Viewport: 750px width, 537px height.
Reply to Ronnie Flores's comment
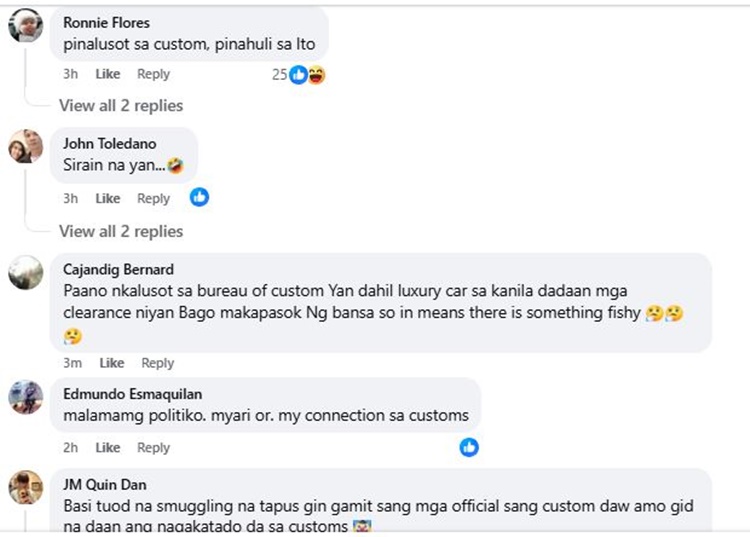[153, 74]
